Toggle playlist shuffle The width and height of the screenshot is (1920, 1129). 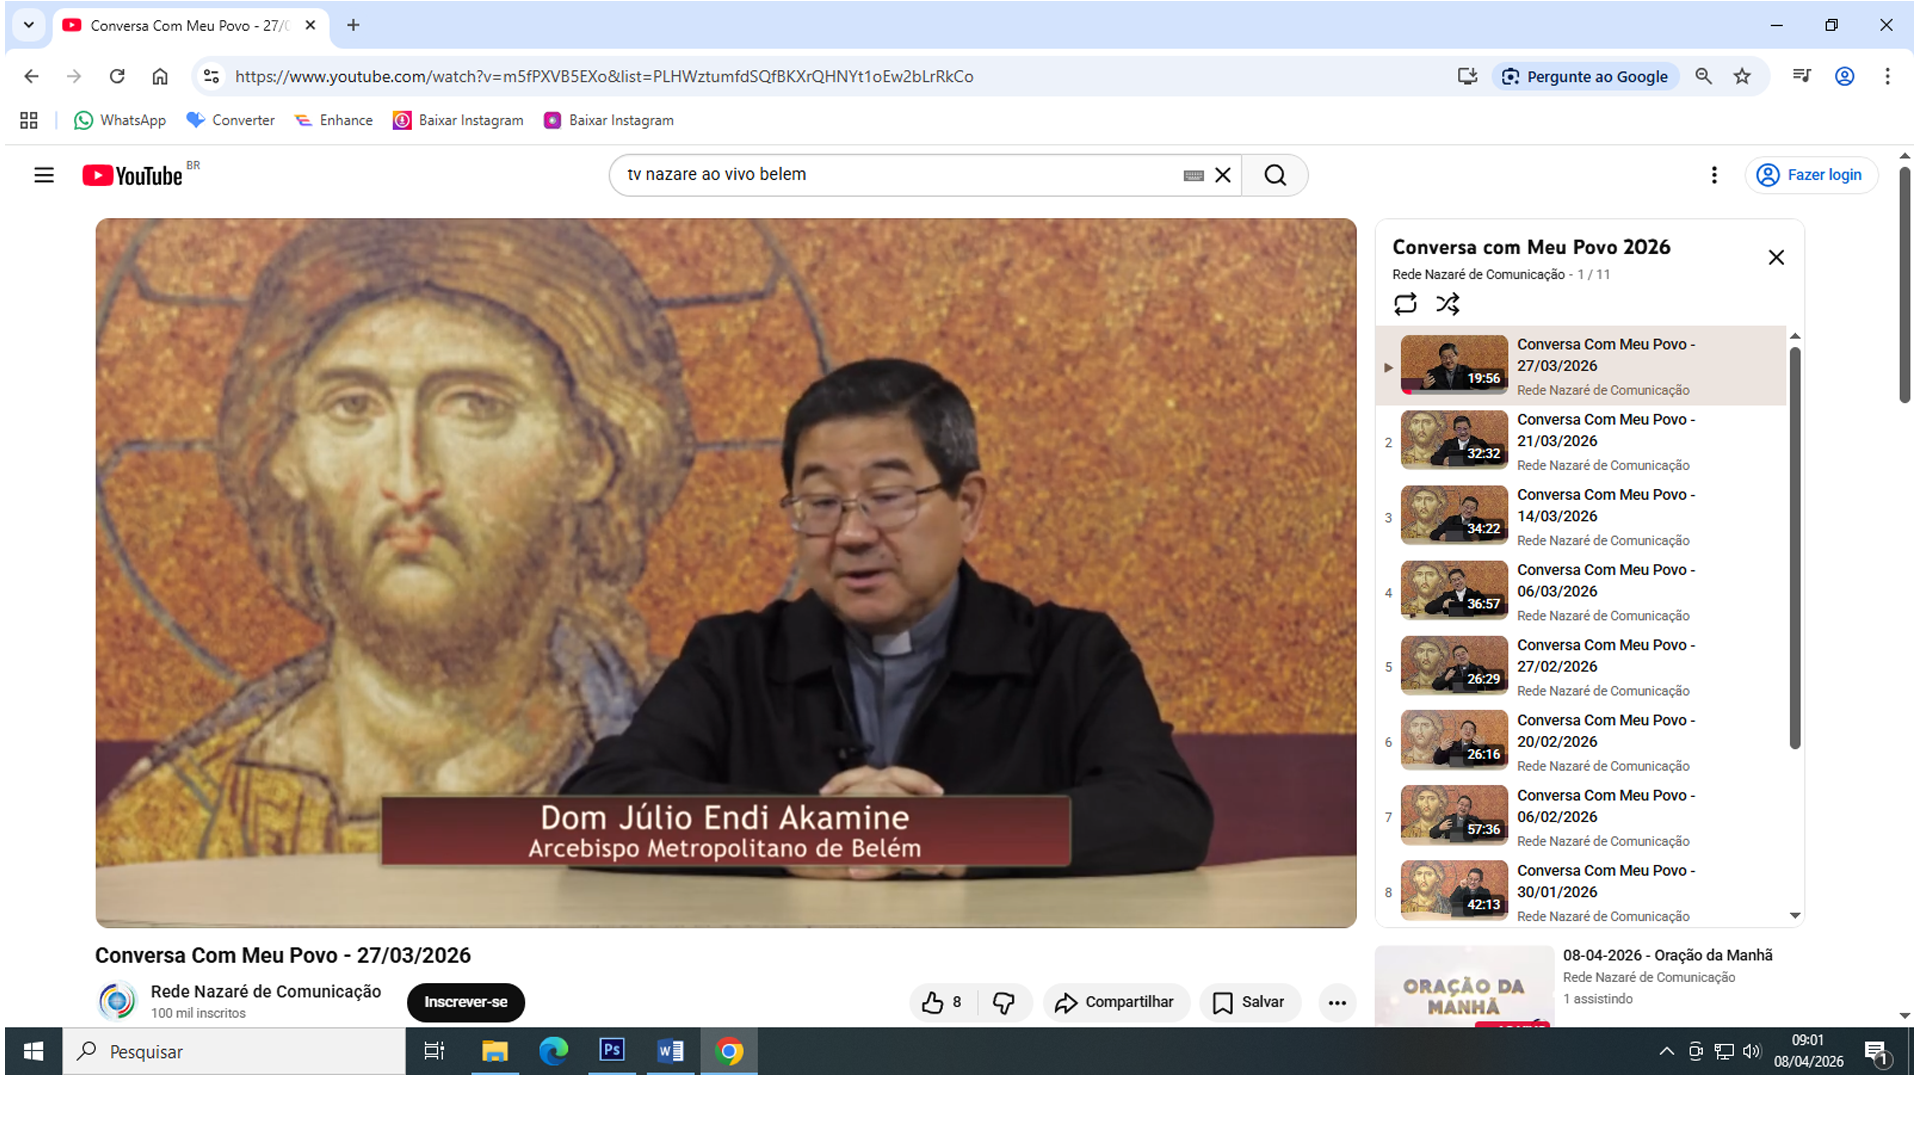click(x=1447, y=303)
